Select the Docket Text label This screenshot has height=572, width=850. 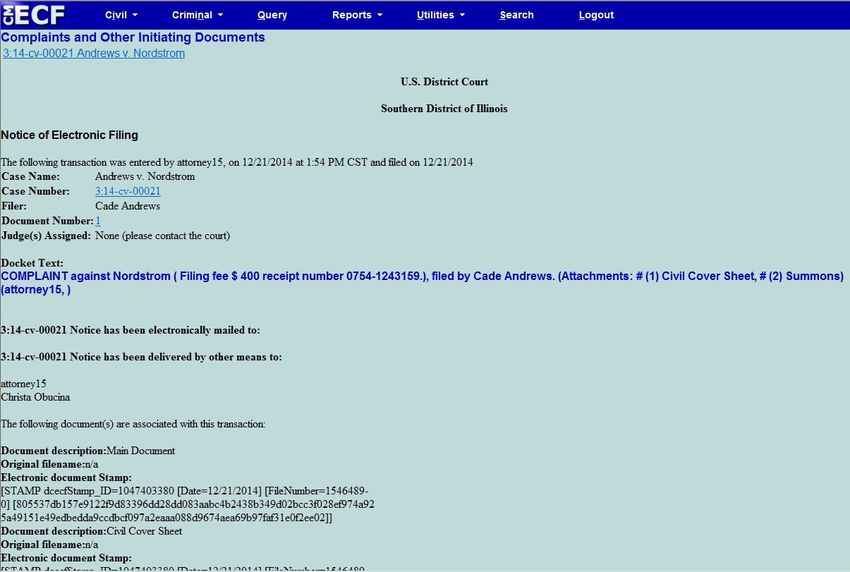[32, 263]
